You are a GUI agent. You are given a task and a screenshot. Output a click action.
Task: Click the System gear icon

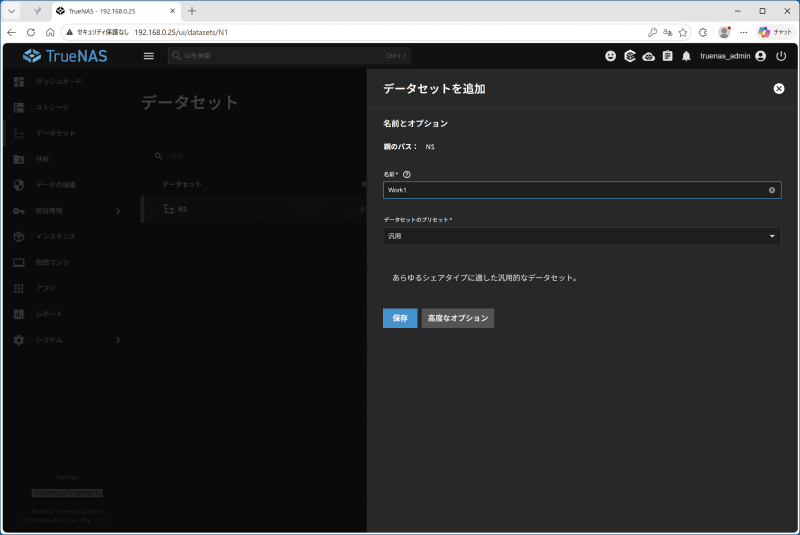19,340
